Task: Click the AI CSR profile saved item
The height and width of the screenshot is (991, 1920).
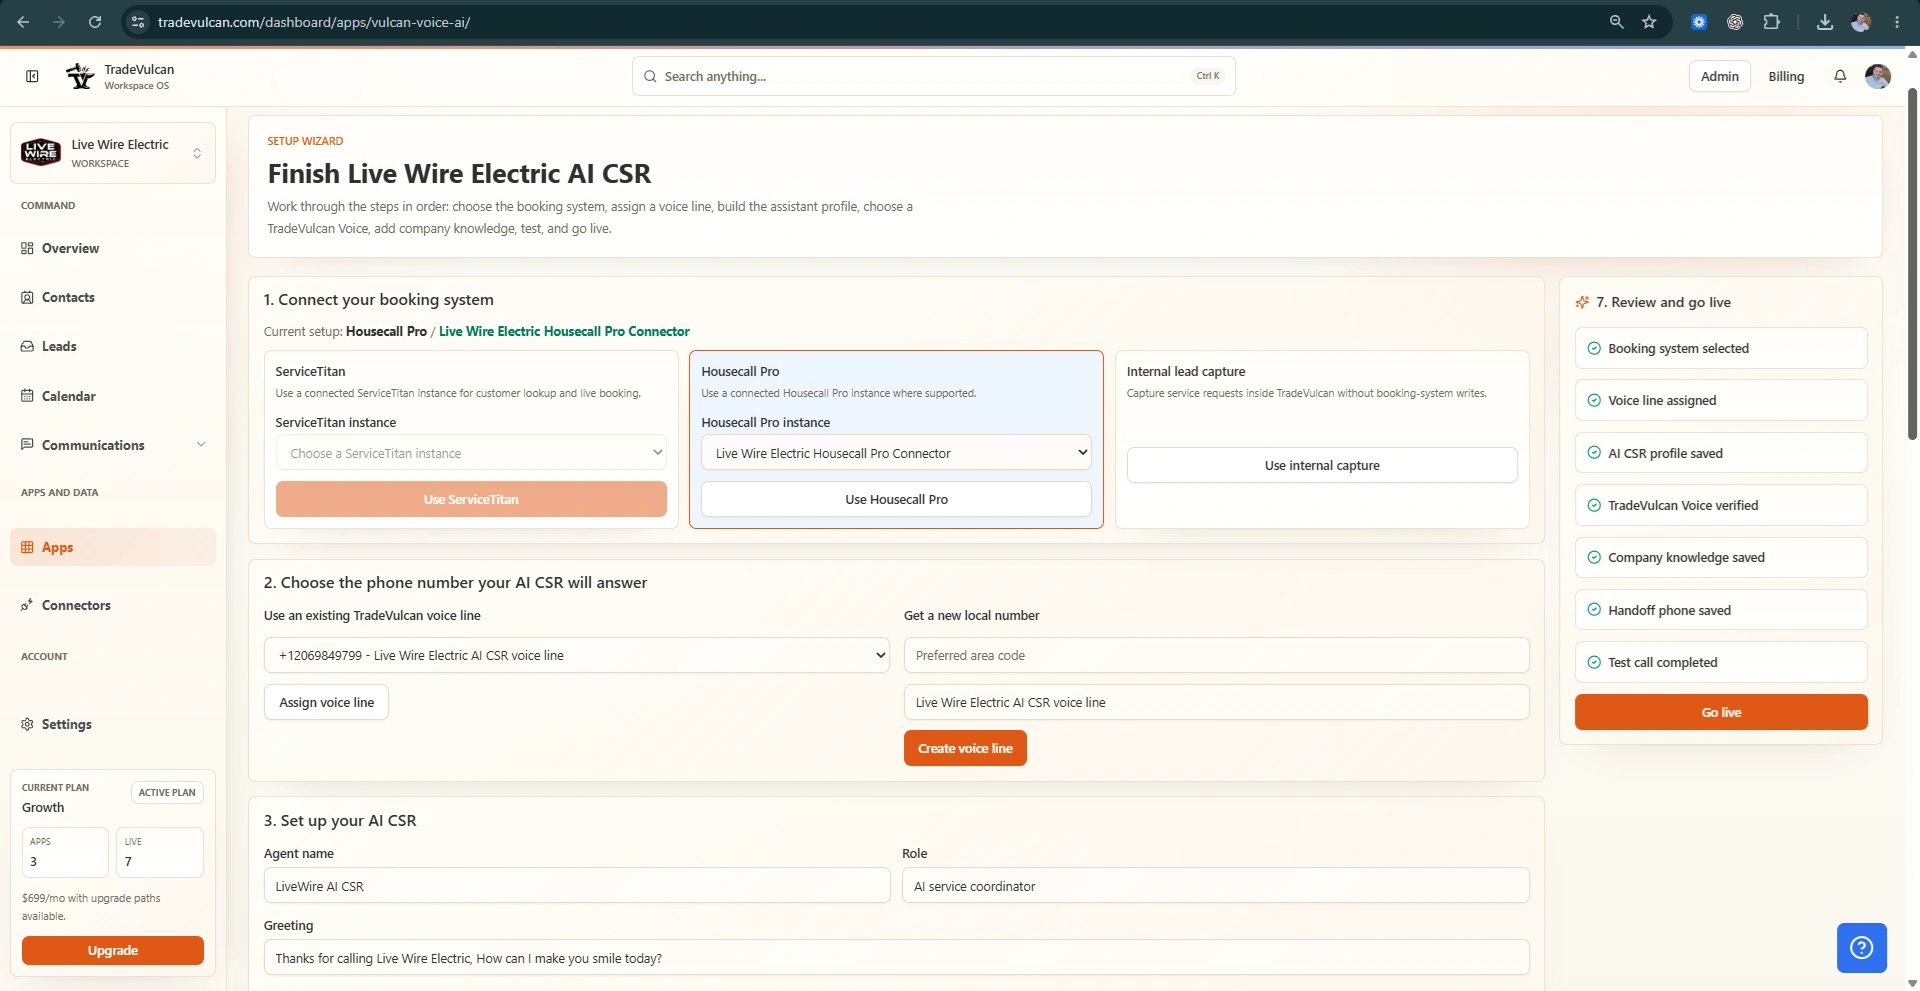Action: (1721, 453)
